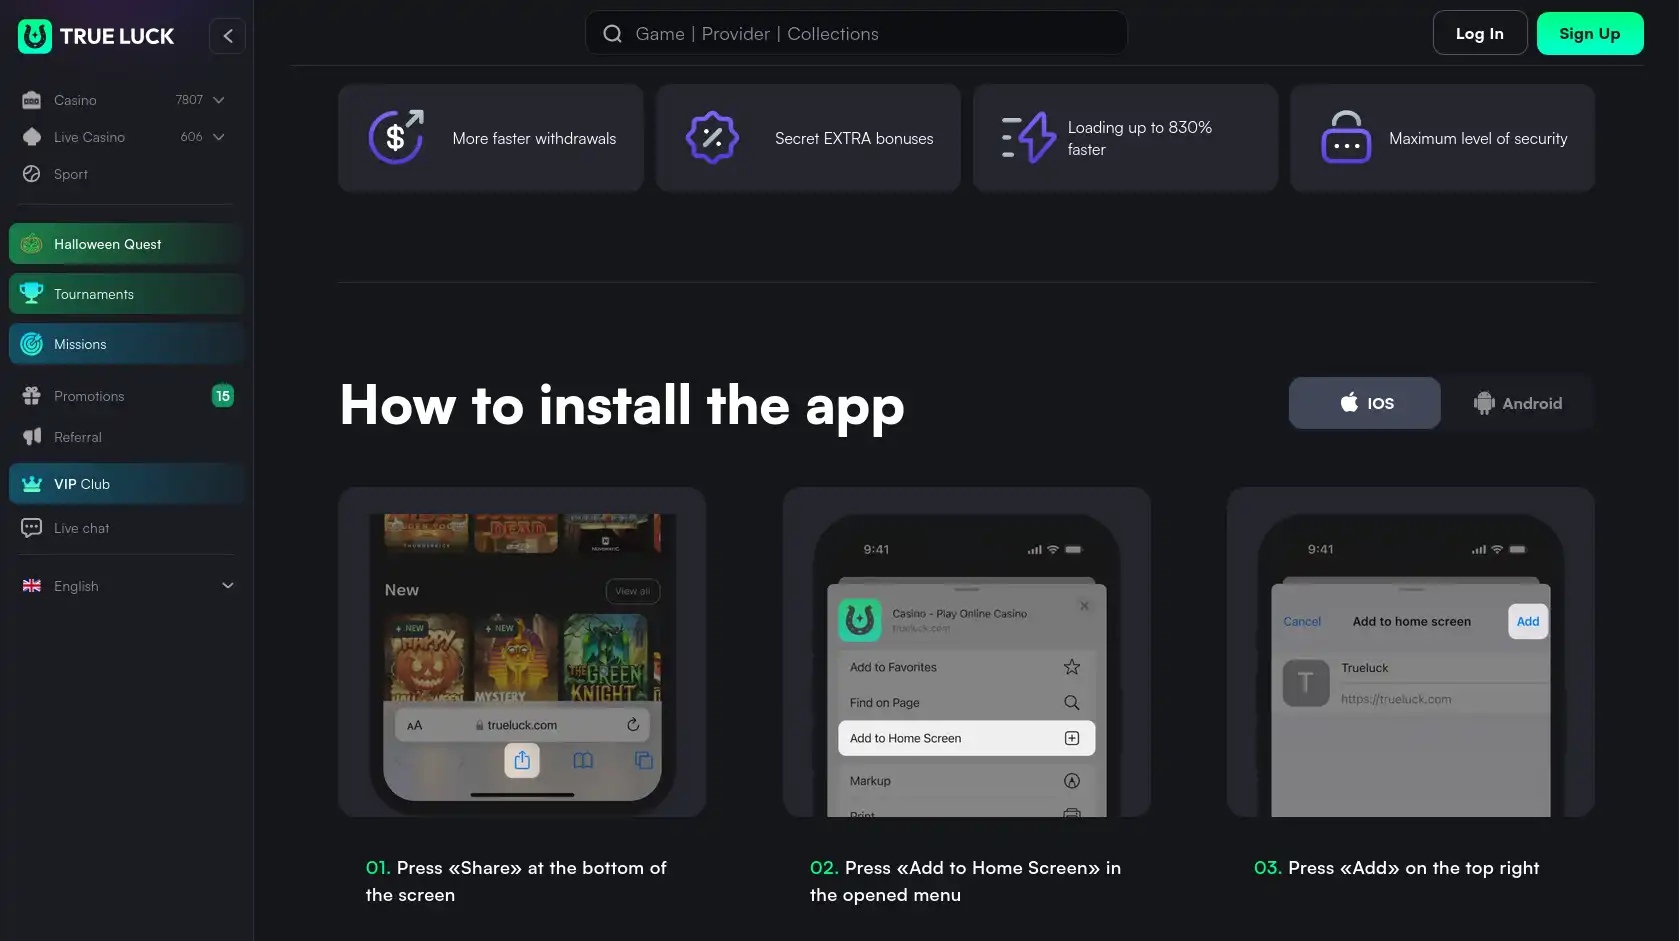This screenshot has width=1680, height=941.
Task: Open the Tournaments page
Action: pyautogui.click(x=126, y=294)
